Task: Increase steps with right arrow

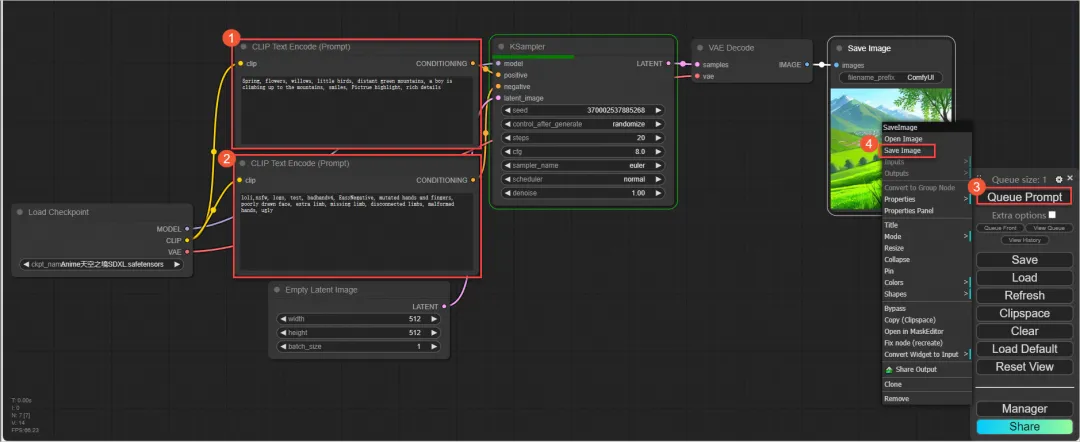Action: point(658,138)
